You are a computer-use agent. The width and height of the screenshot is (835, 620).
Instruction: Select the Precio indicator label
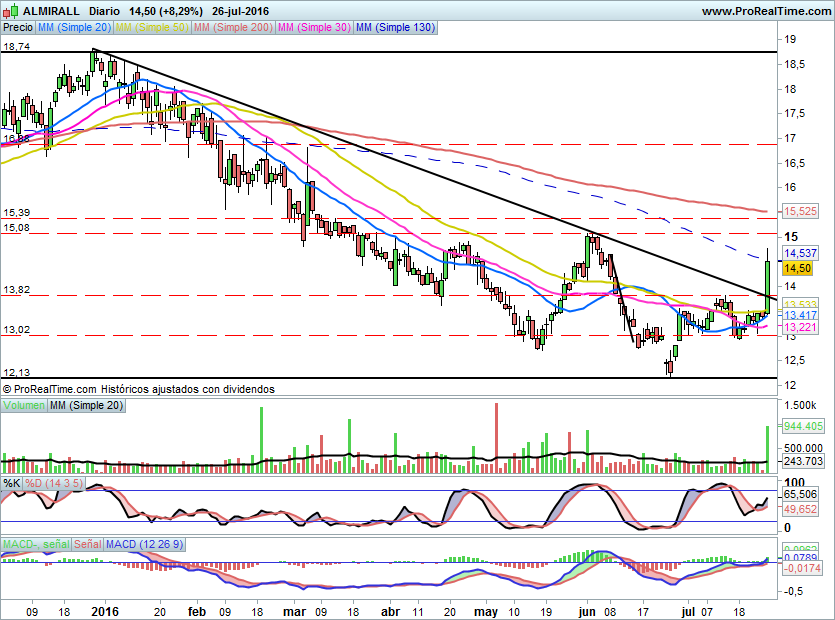(18, 27)
